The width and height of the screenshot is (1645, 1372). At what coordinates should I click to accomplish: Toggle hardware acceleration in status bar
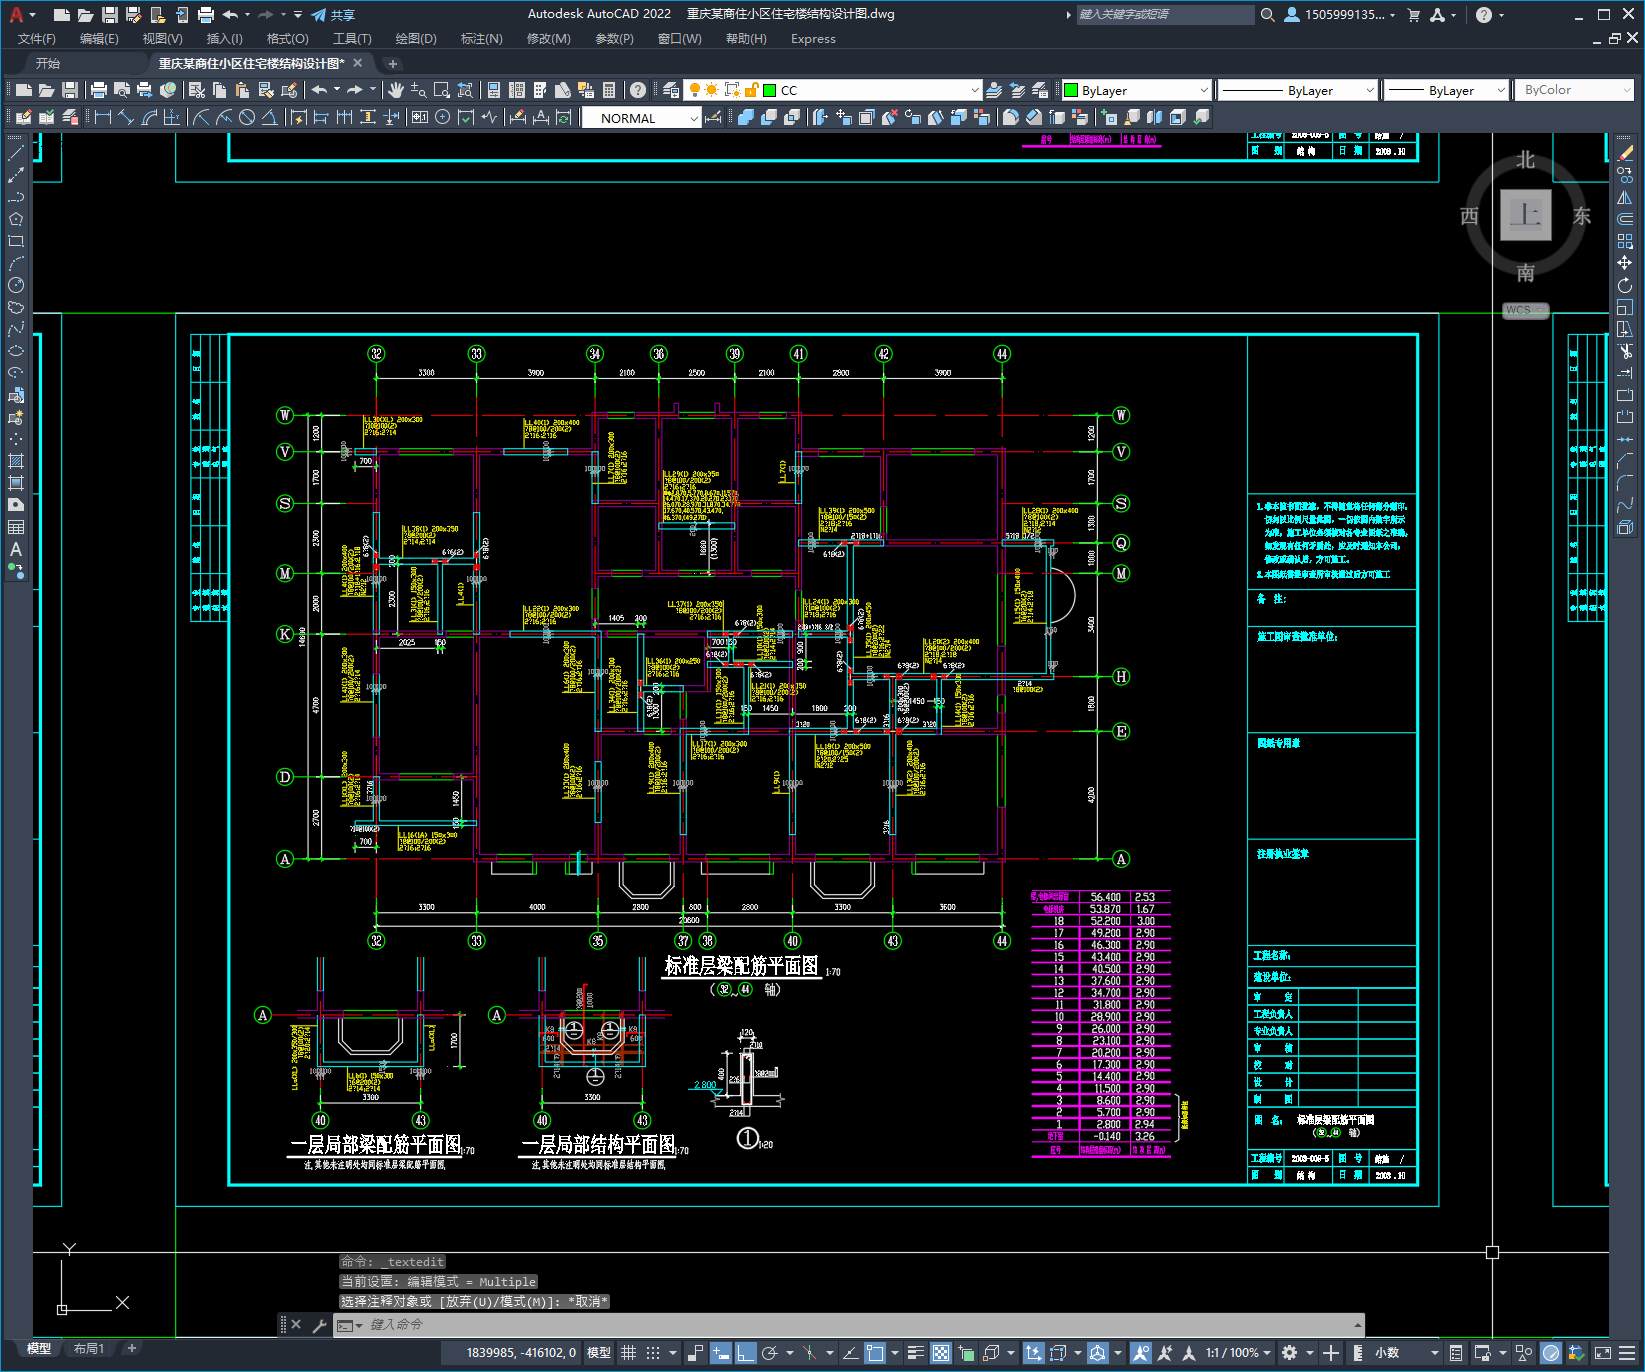tap(1551, 1353)
